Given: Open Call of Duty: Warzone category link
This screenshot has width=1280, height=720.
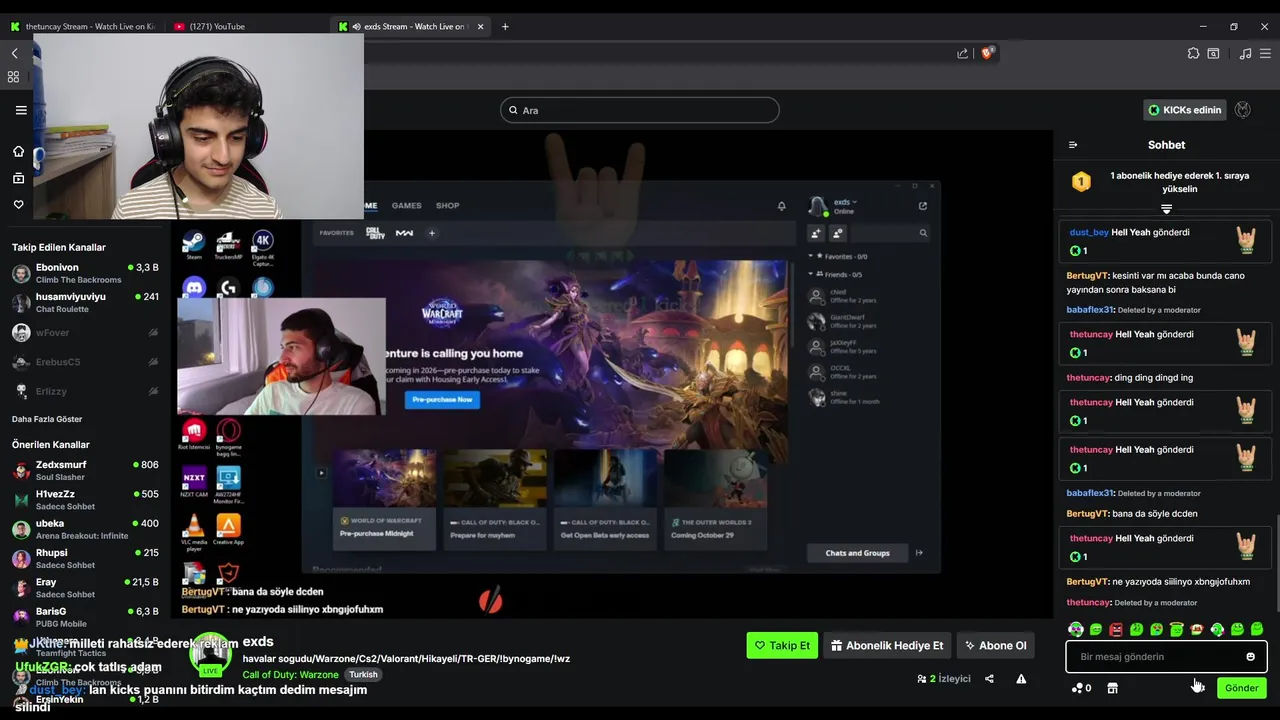Looking at the screenshot, I should coord(290,674).
